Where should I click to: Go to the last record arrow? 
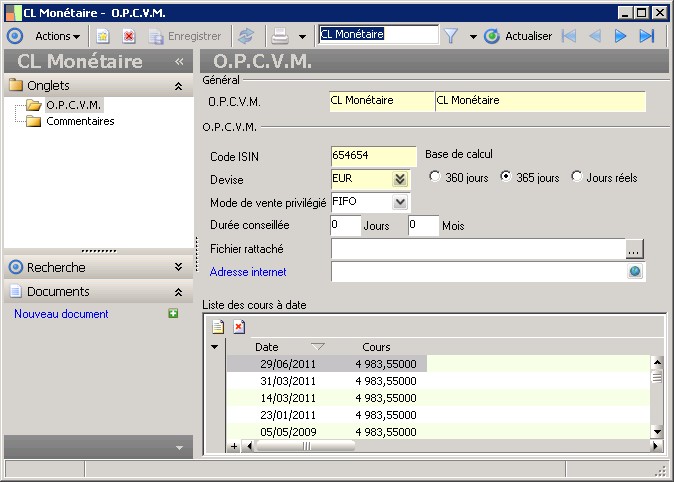[647, 36]
